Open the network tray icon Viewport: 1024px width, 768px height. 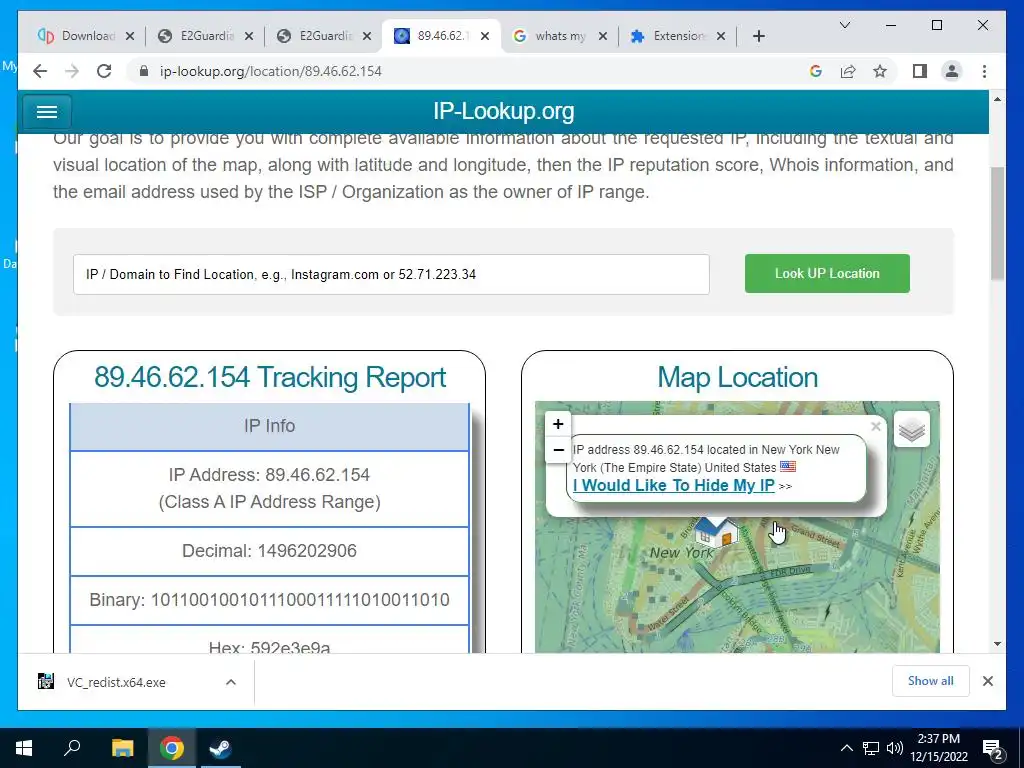(871, 748)
